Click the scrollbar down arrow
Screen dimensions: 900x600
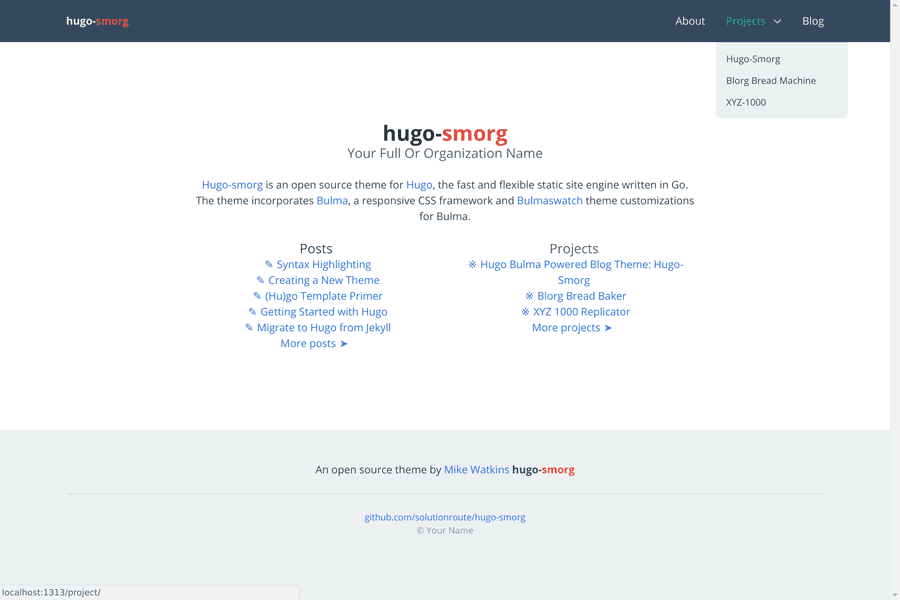coord(895,595)
